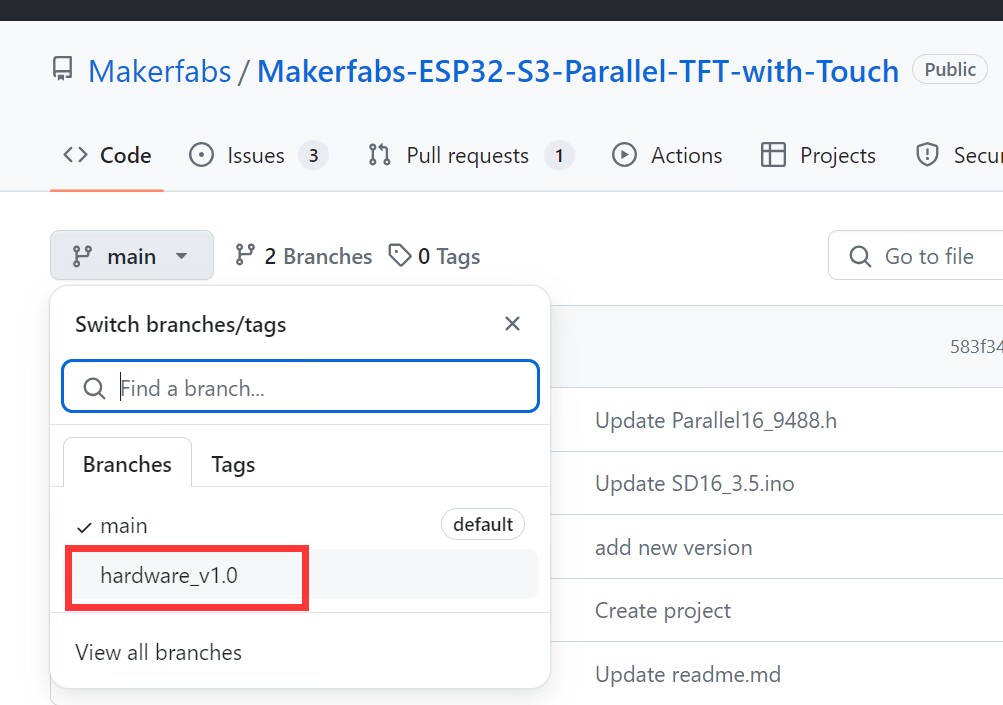Click the 'Switch branches/tags' popup heading
Image resolution: width=1003 pixels, height=705 pixels.
(x=180, y=324)
